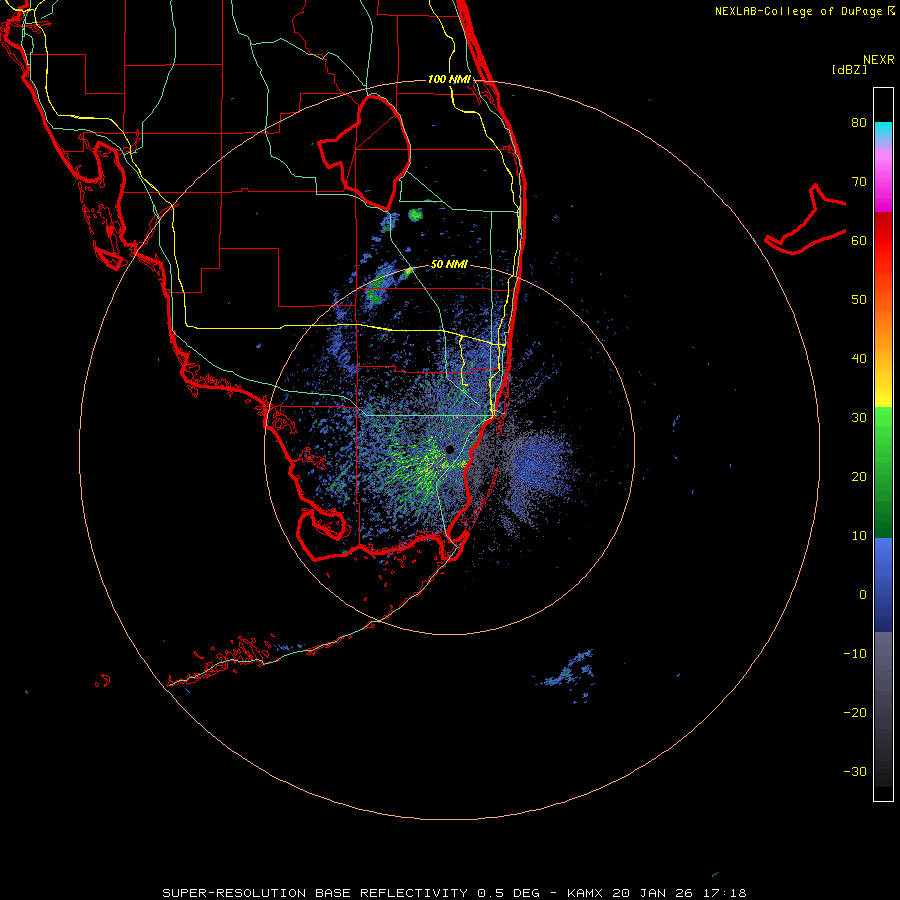
Task: Click the -30 value on the dBZ scale
Action: 855,773
